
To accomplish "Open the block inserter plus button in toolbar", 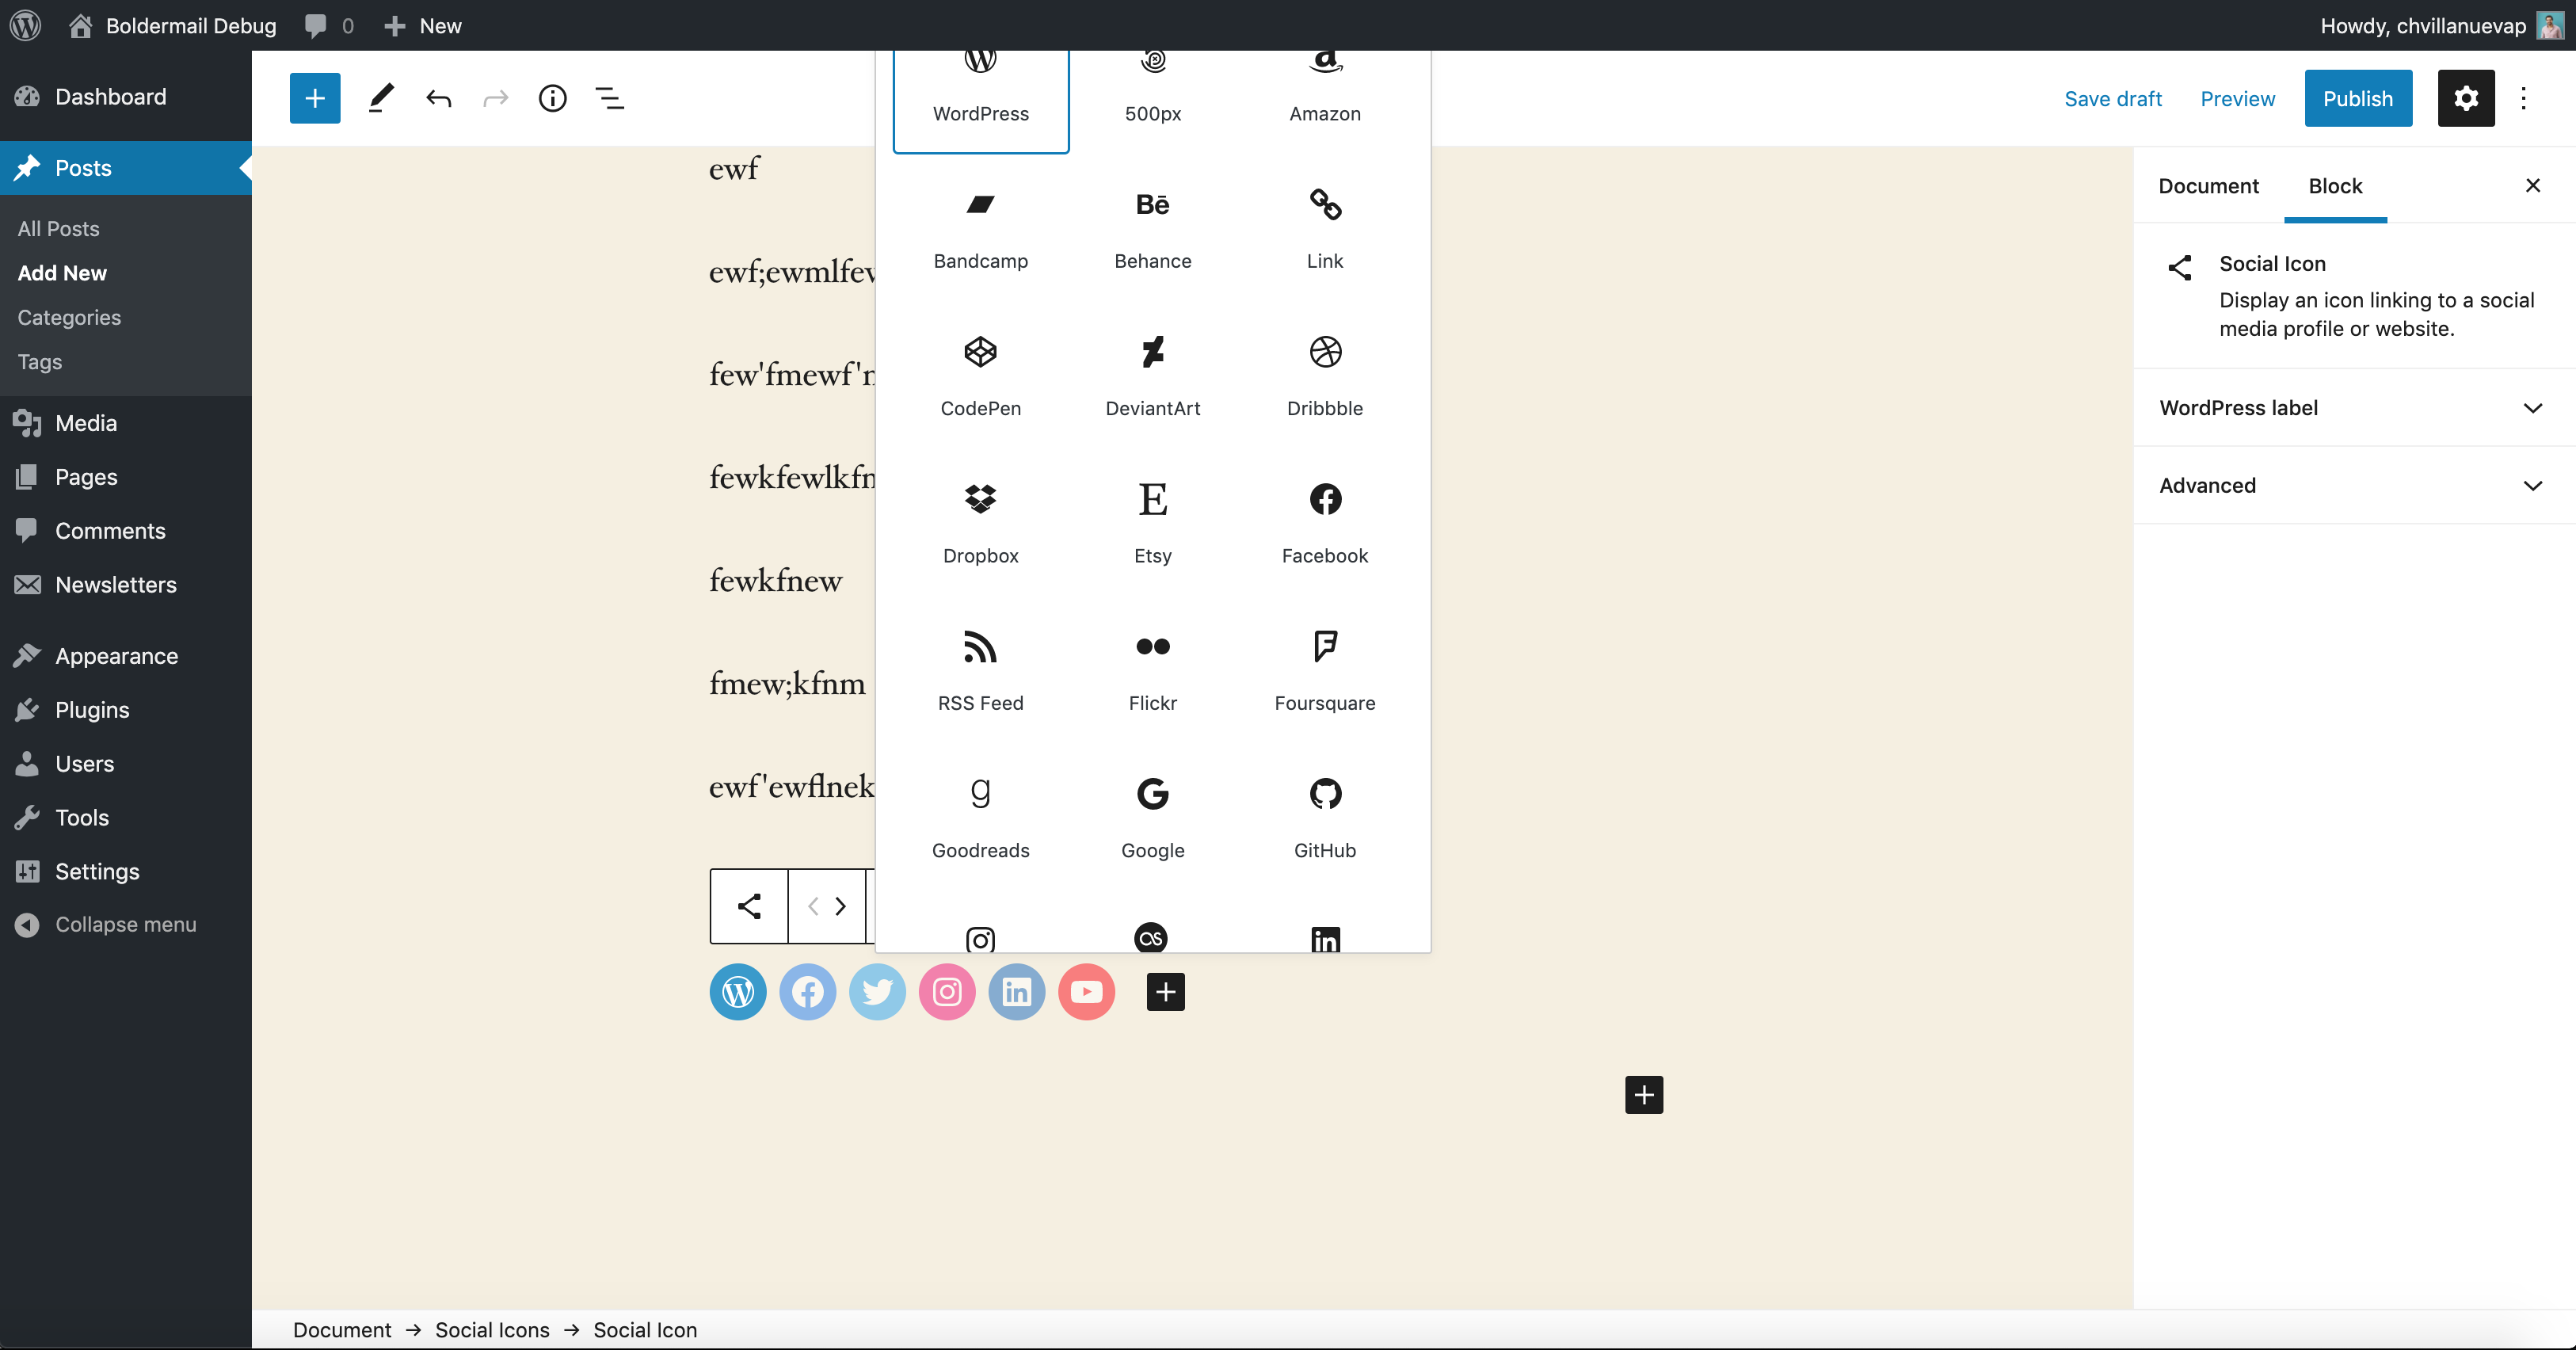I will pos(315,98).
